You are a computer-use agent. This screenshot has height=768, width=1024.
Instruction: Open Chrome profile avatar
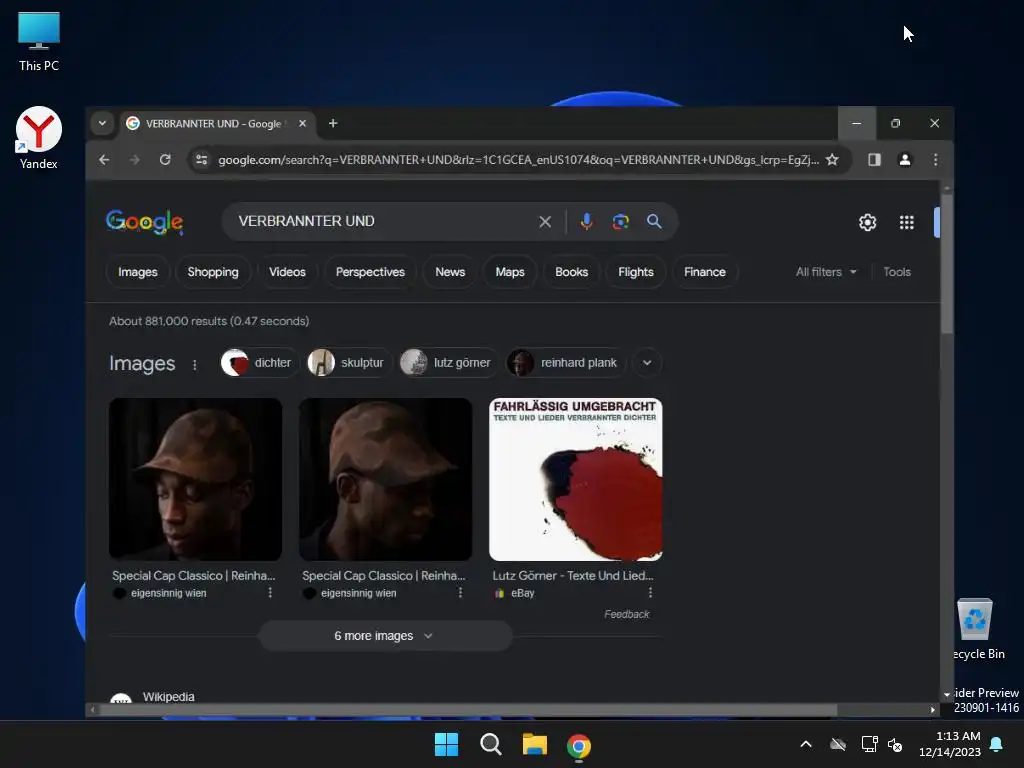904,159
